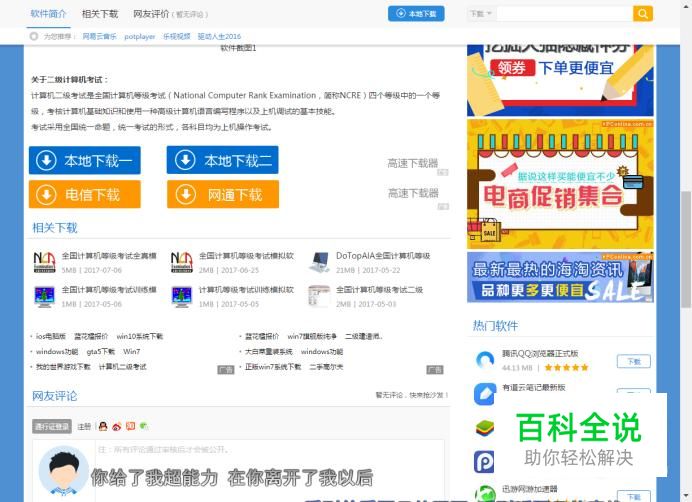The width and height of the screenshot is (692, 502).
Task: Open the 网友评价 tab
Action: [151, 14]
